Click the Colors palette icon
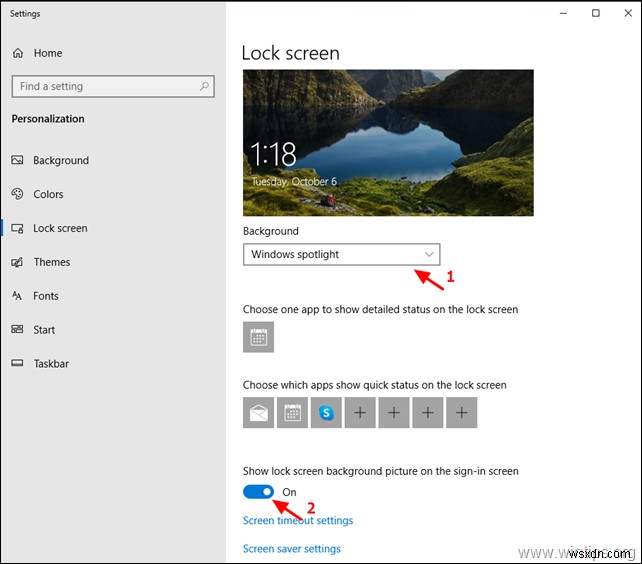 17,194
